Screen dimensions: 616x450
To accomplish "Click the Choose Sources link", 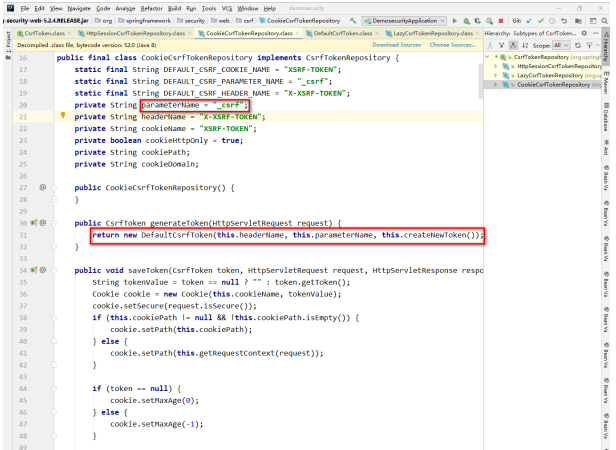I will (x=453, y=45).
